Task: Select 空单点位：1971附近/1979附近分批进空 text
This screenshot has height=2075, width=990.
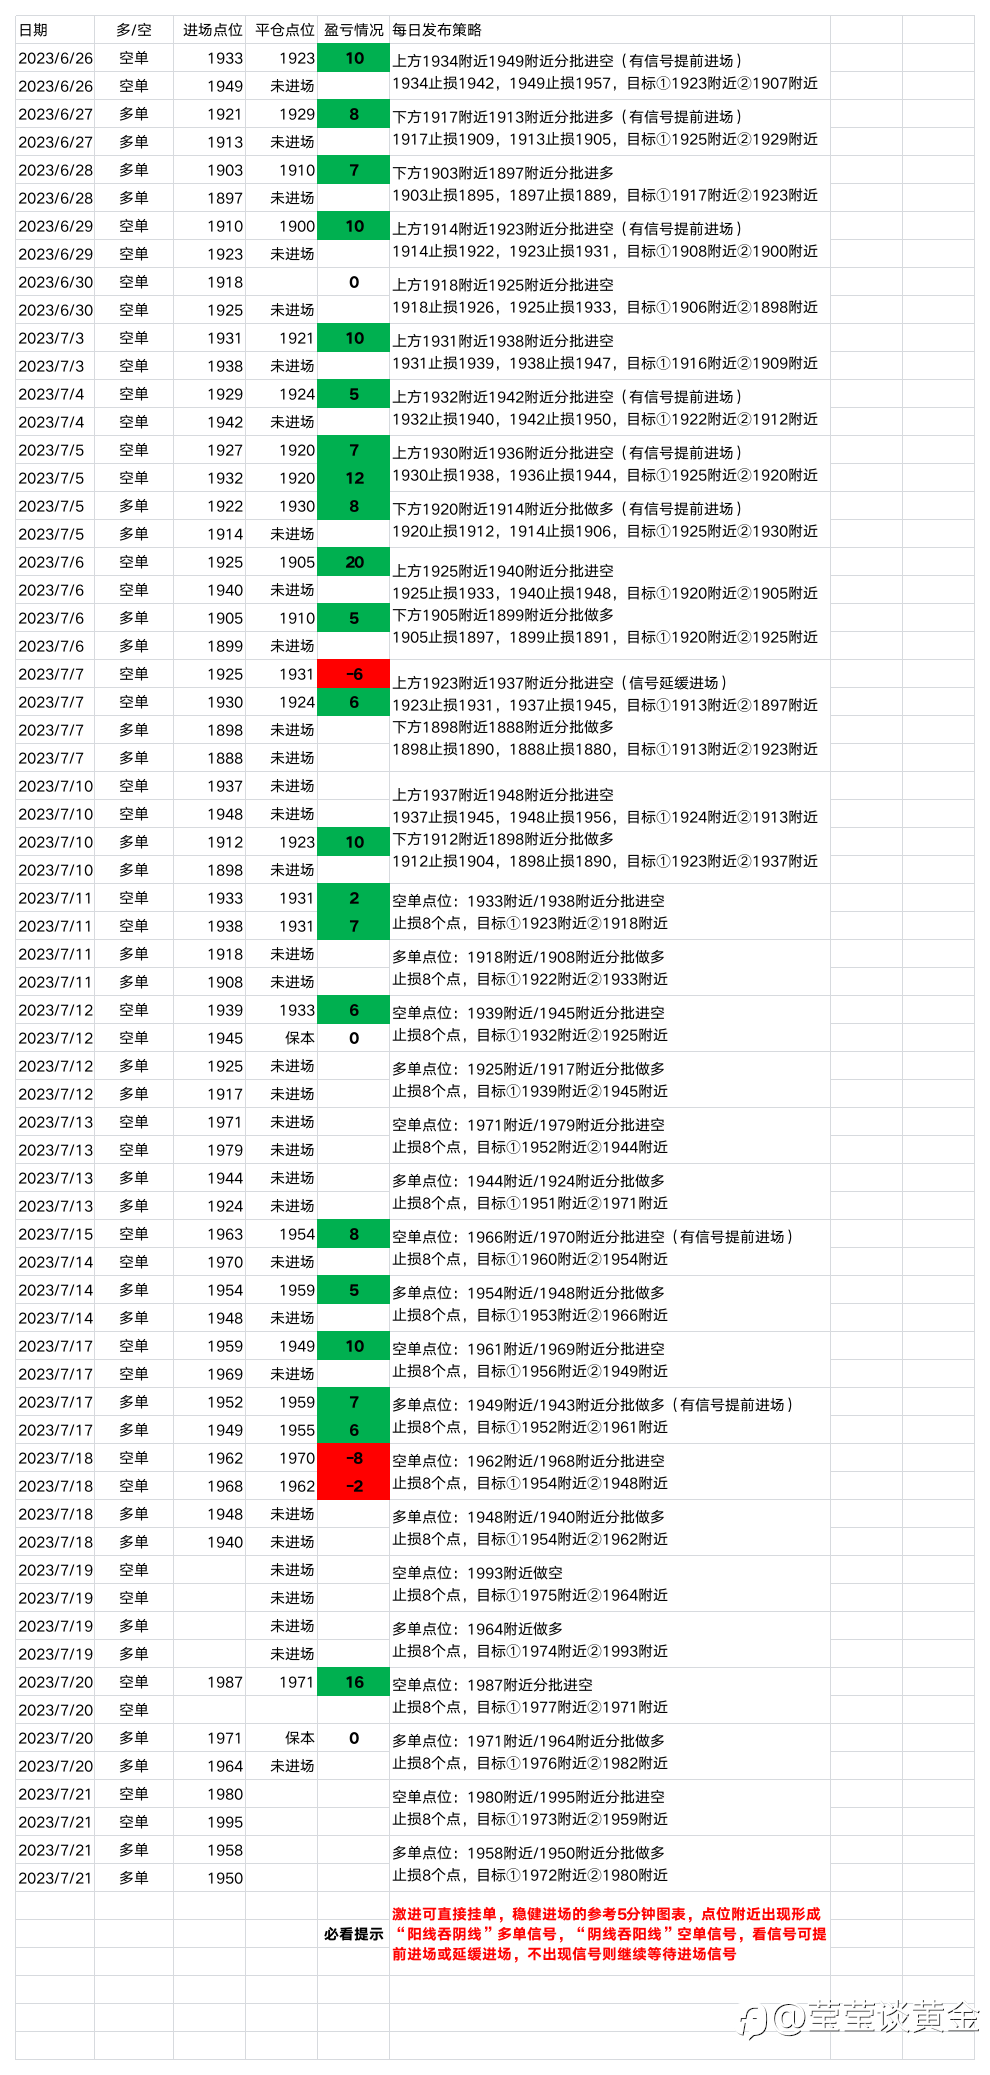Action: pyautogui.click(x=528, y=1125)
